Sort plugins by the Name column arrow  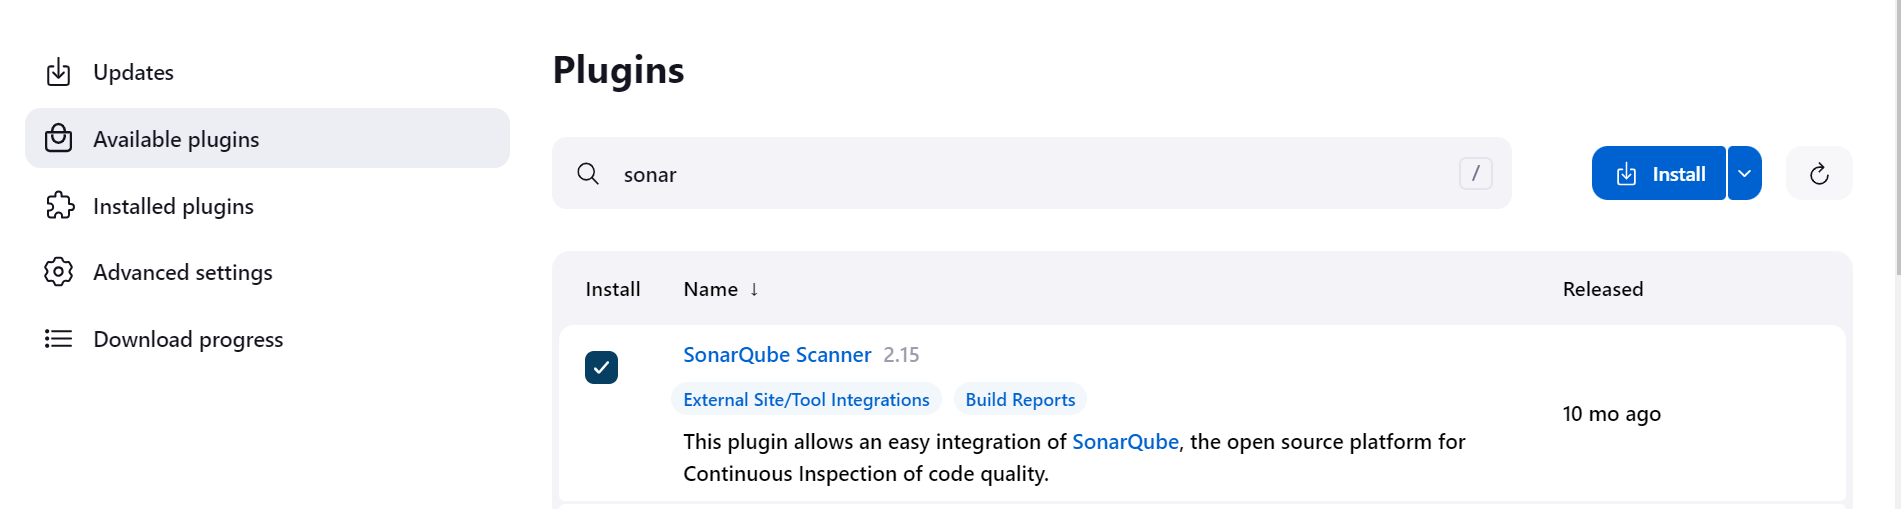click(754, 289)
